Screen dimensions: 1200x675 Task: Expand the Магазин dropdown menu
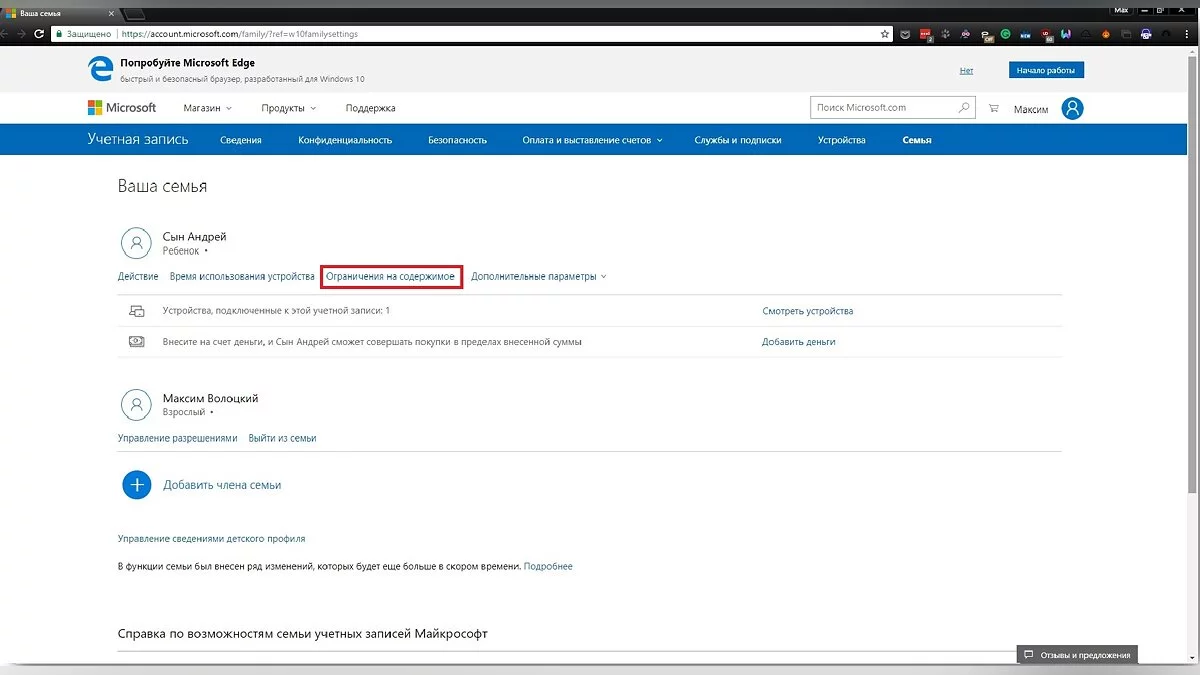(207, 108)
